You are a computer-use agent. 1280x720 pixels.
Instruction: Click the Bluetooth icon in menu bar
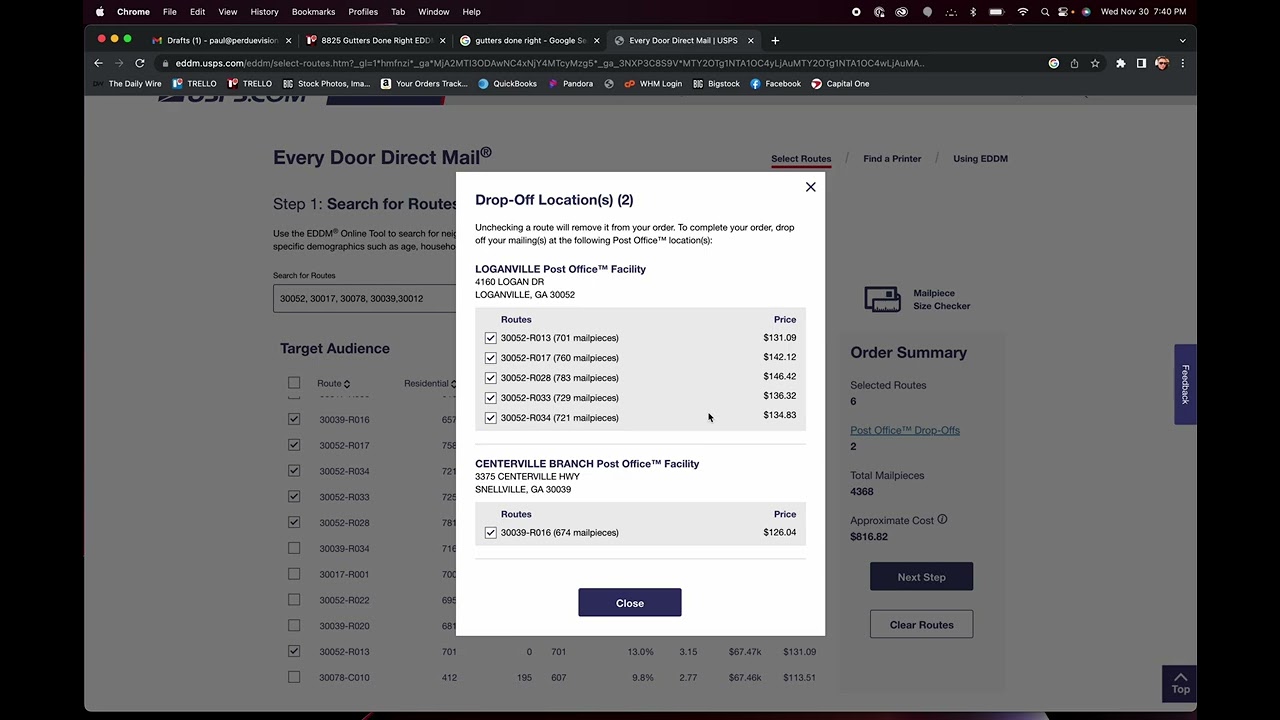(973, 12)
